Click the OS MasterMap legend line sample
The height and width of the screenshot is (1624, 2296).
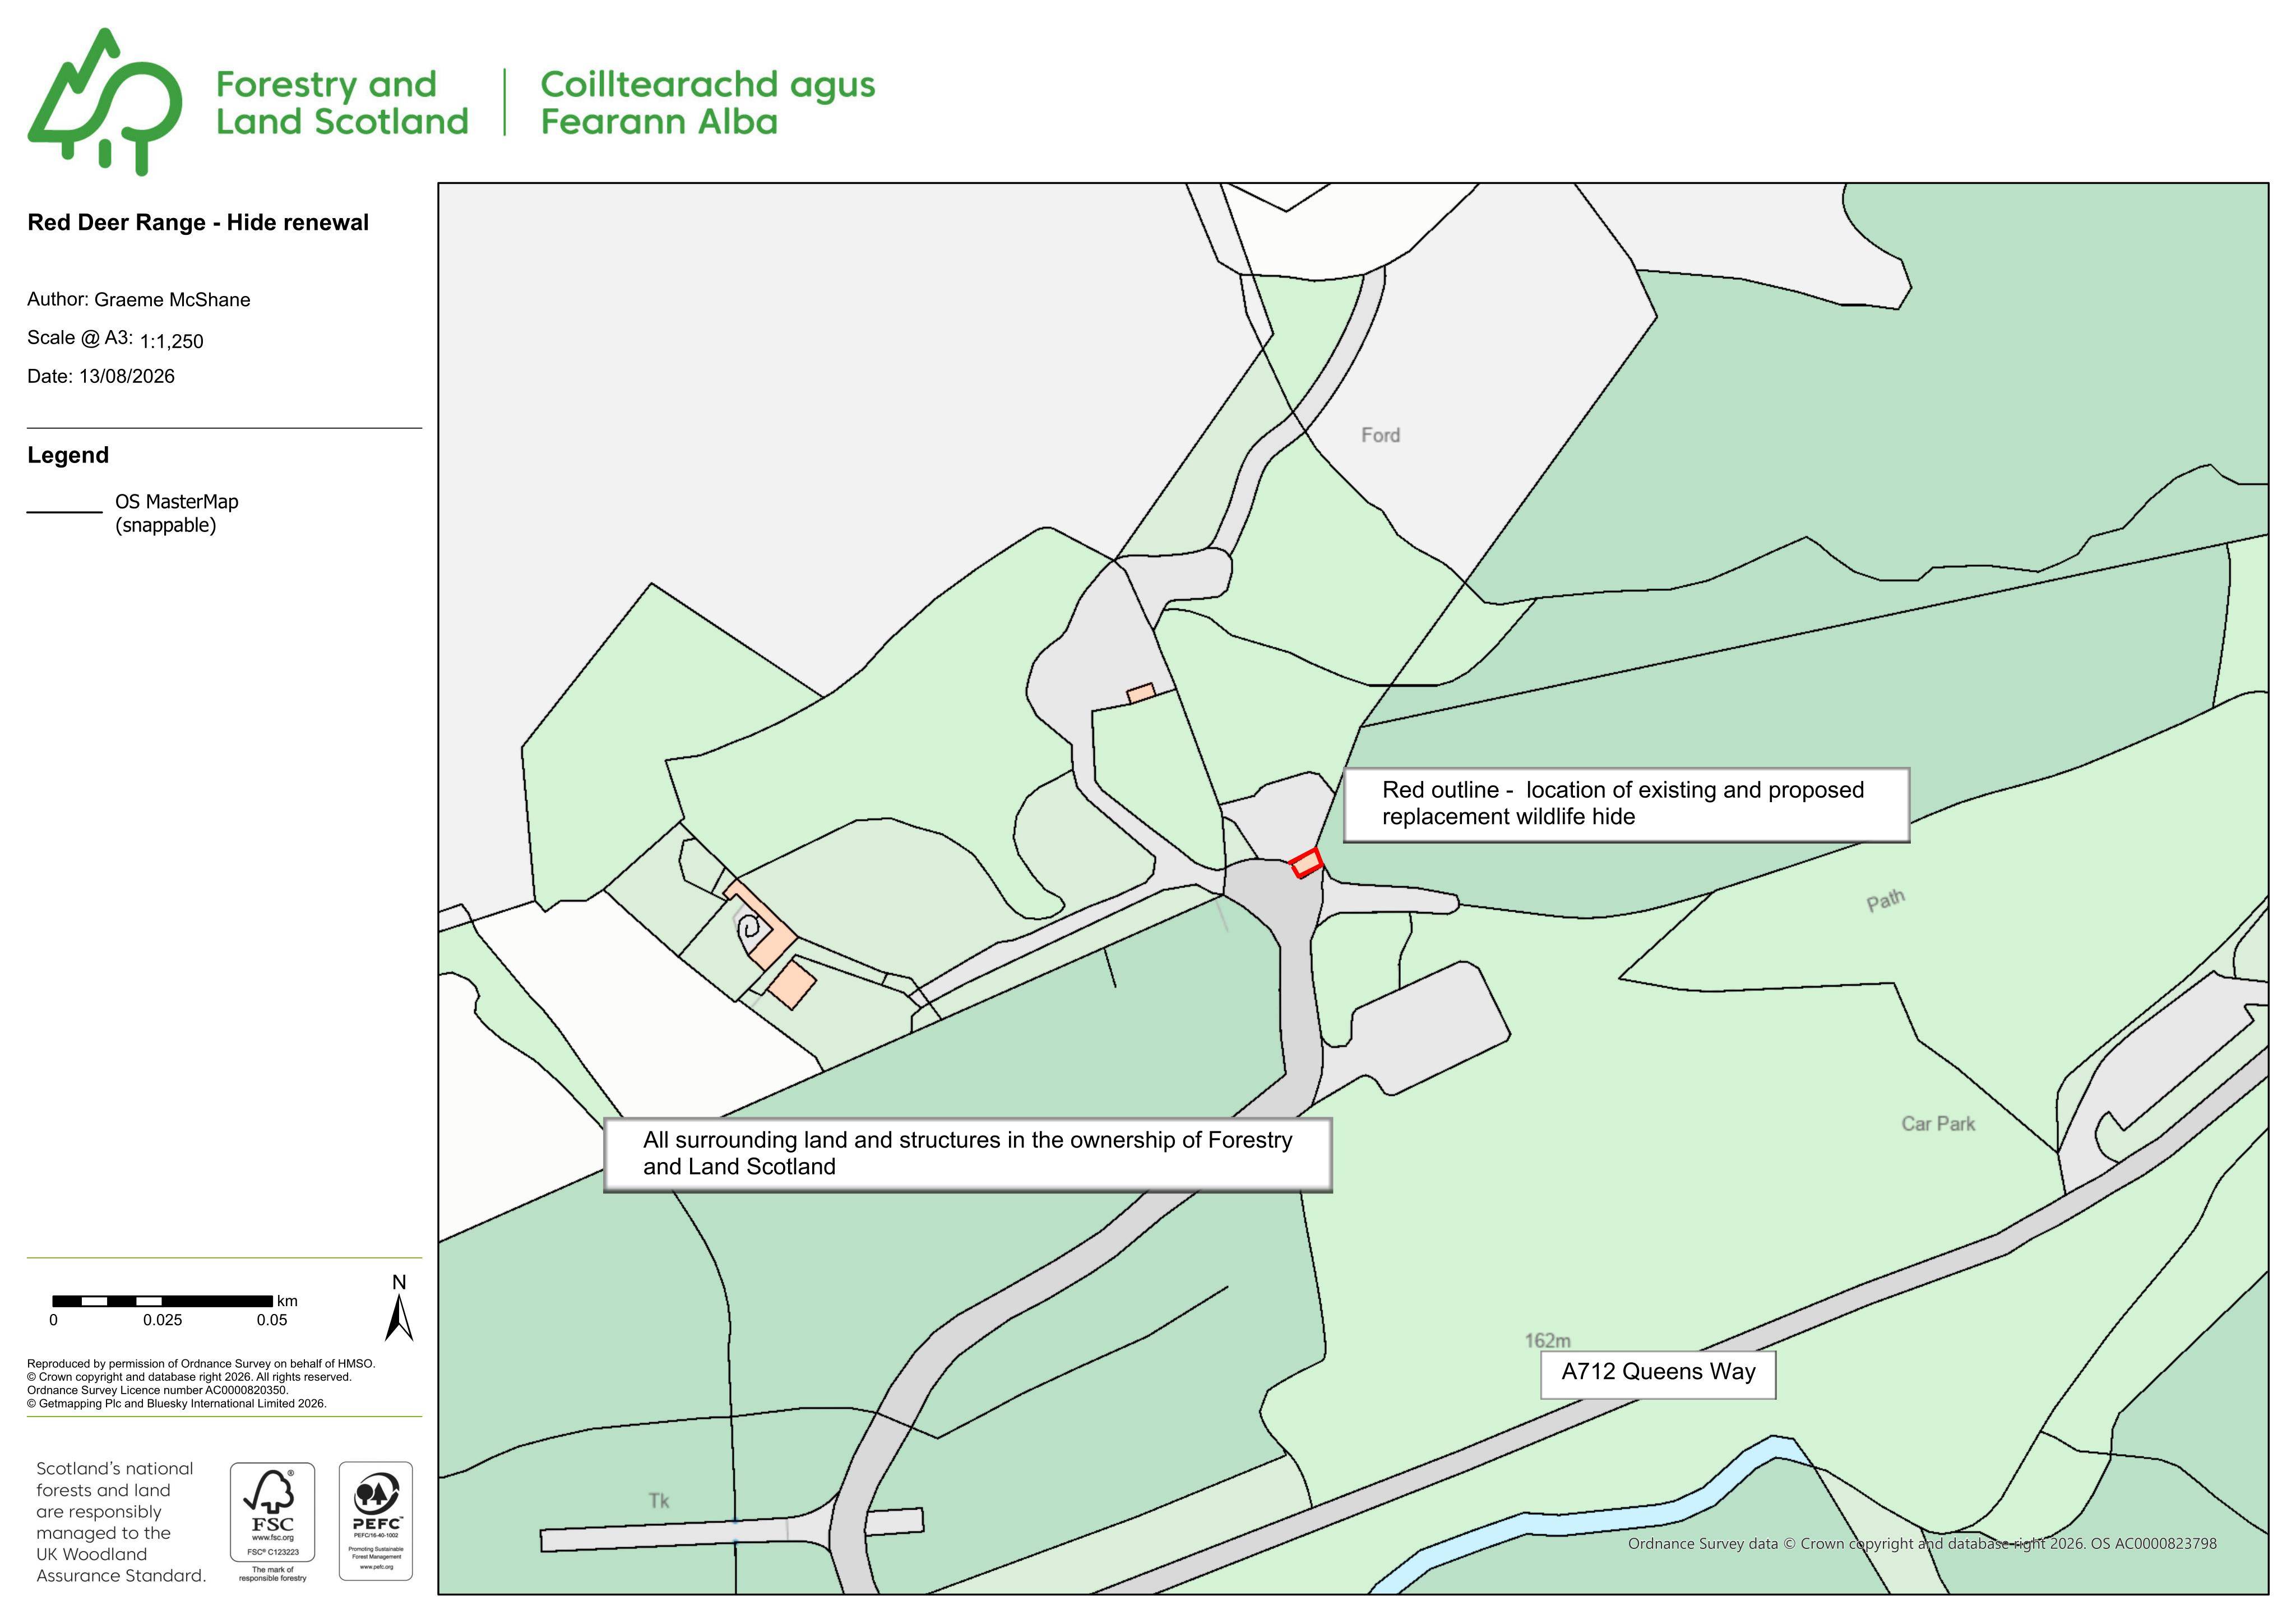[65, 512]
